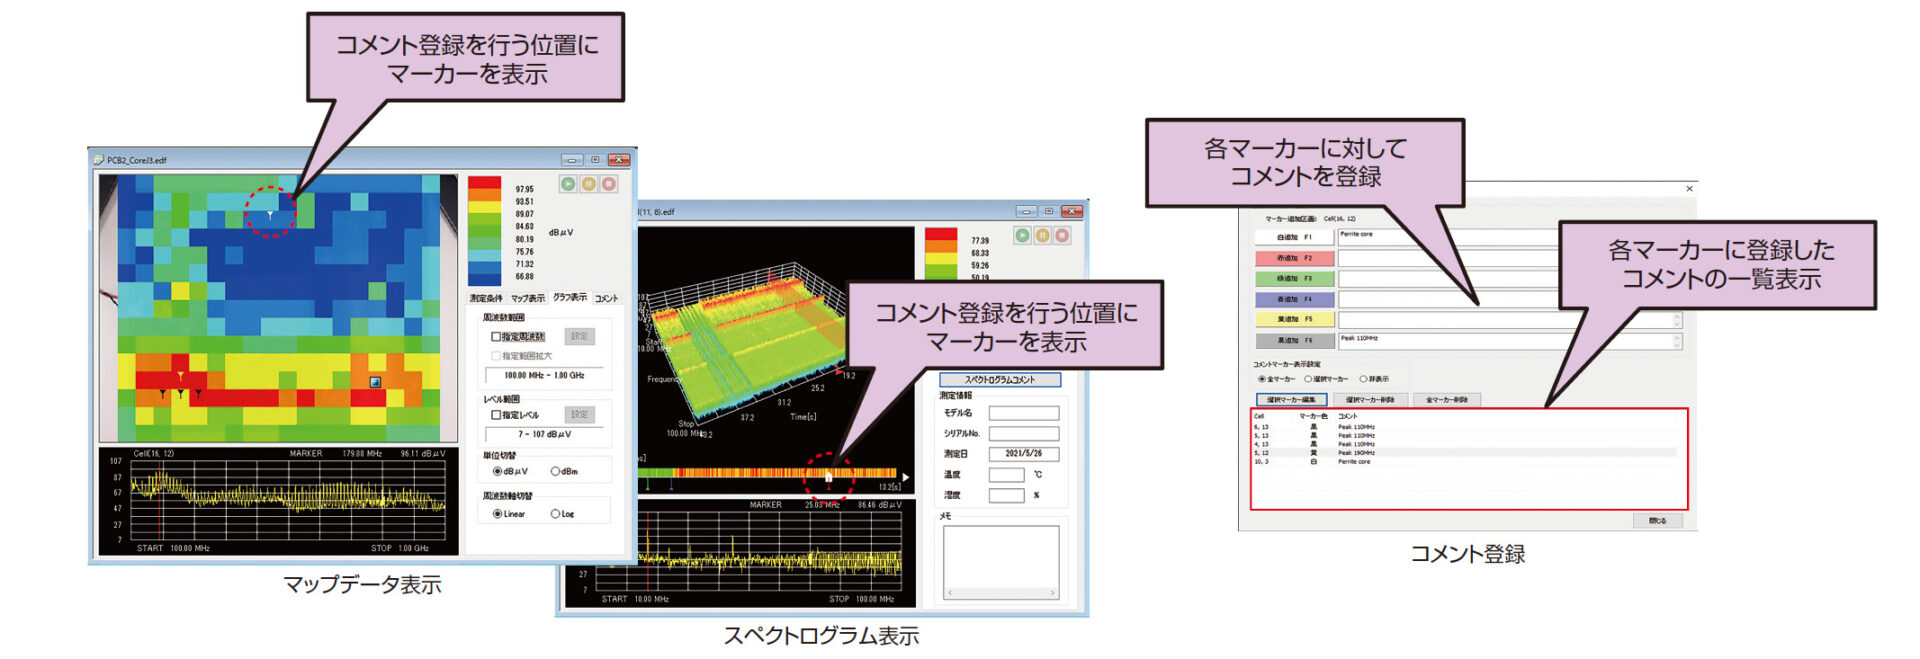Image resolution: width=1920 pixels, height=659 pixels.
Task: Select the list row with Peak 190MHz
Action: pos(1465,453)
